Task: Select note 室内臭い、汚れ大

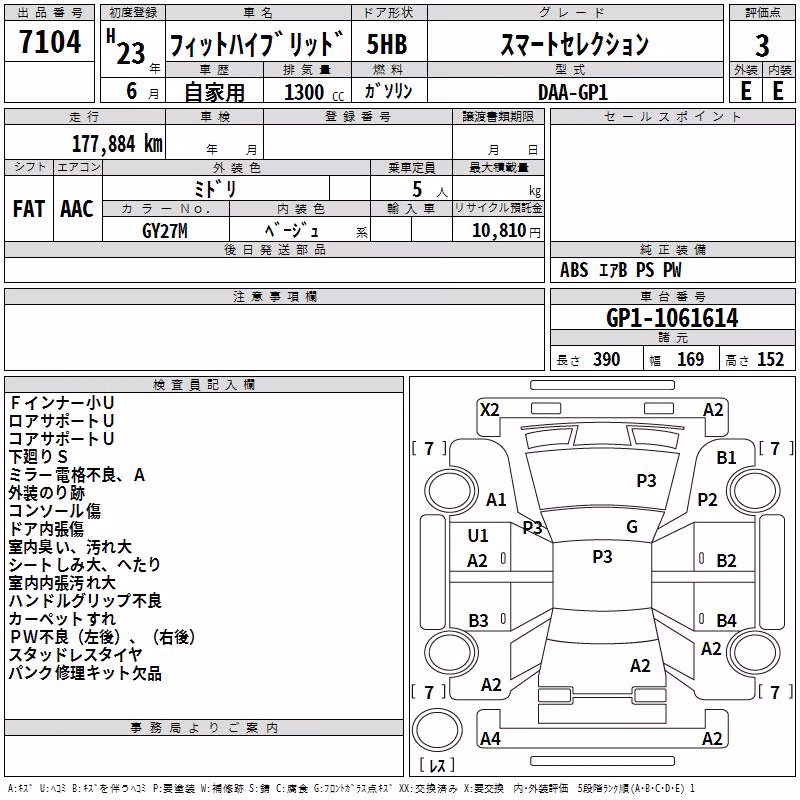Action: coord(70,547)
